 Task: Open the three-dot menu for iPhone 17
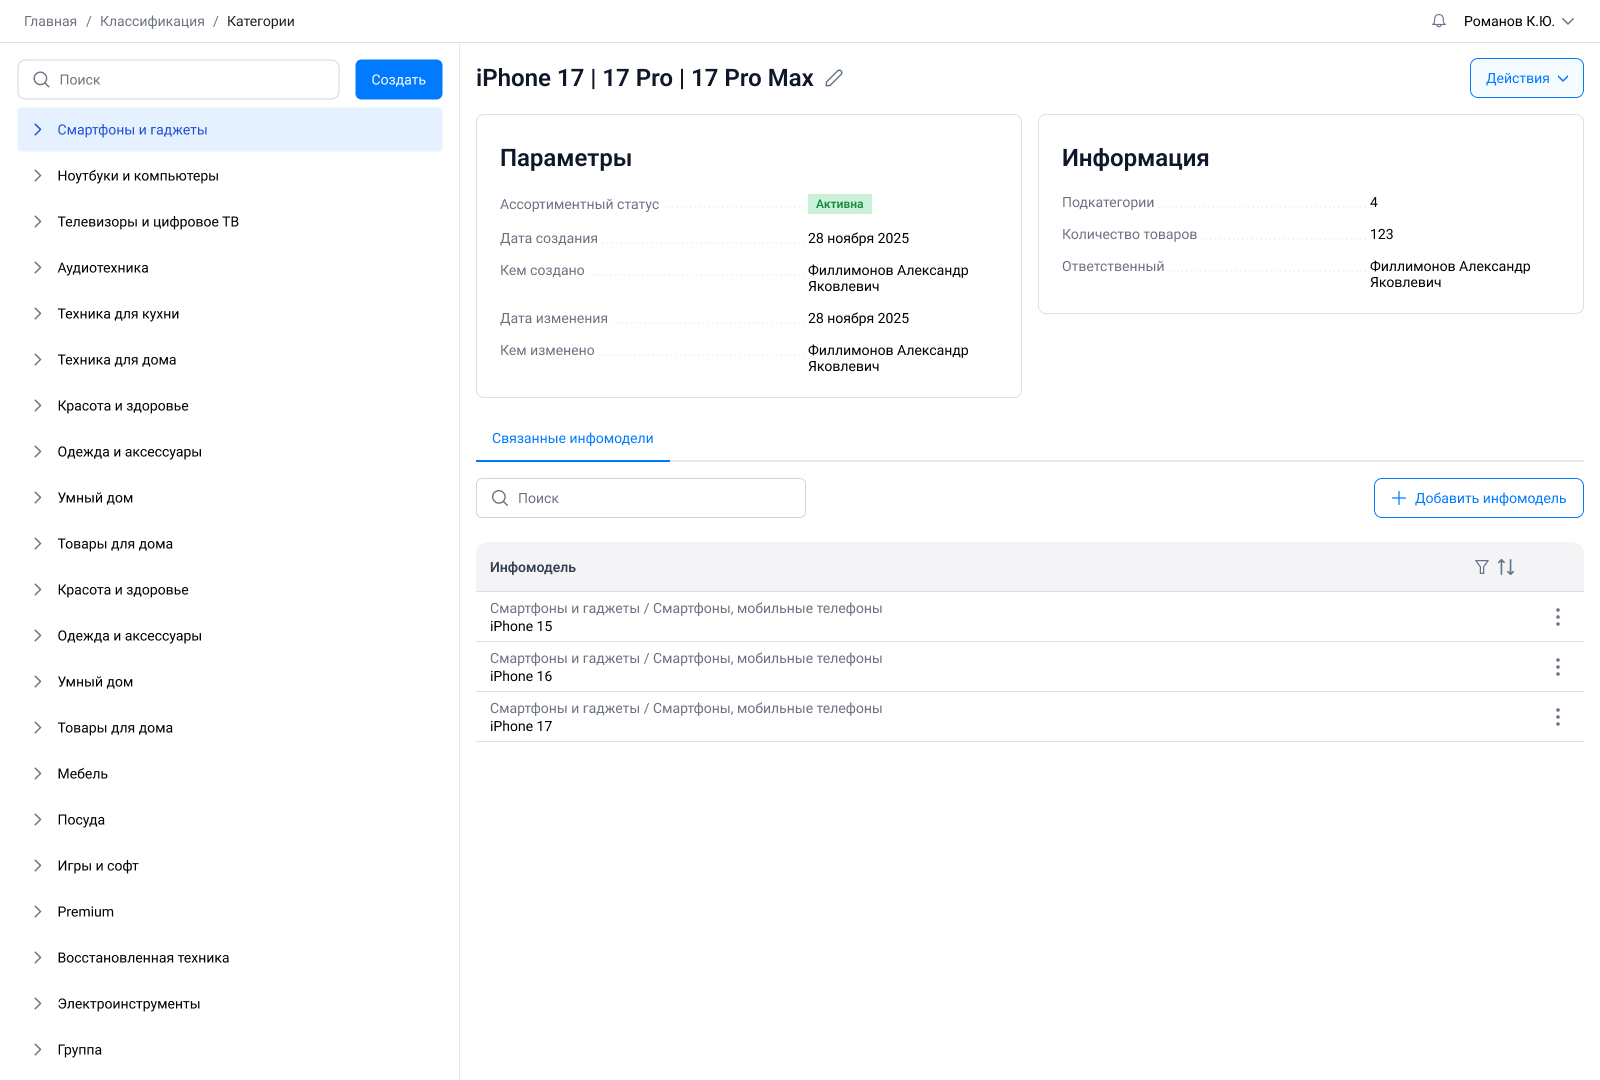point(1557,717)
